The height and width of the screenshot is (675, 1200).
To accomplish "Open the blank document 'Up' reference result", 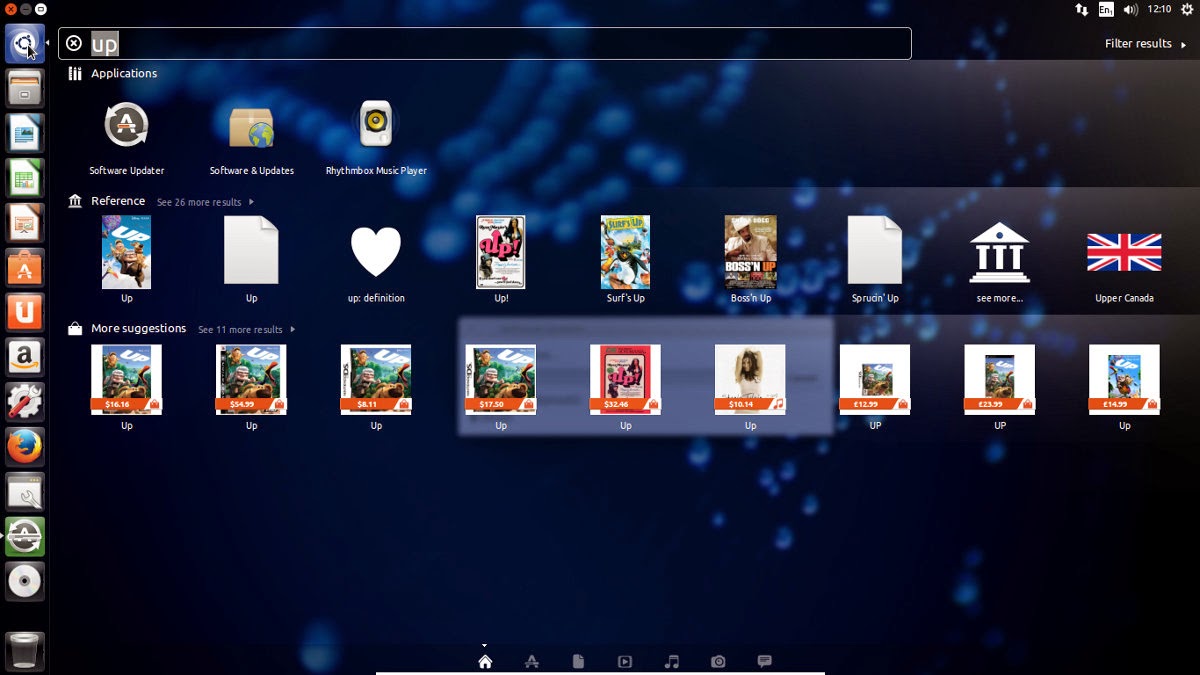I will (x=251, y=260).
